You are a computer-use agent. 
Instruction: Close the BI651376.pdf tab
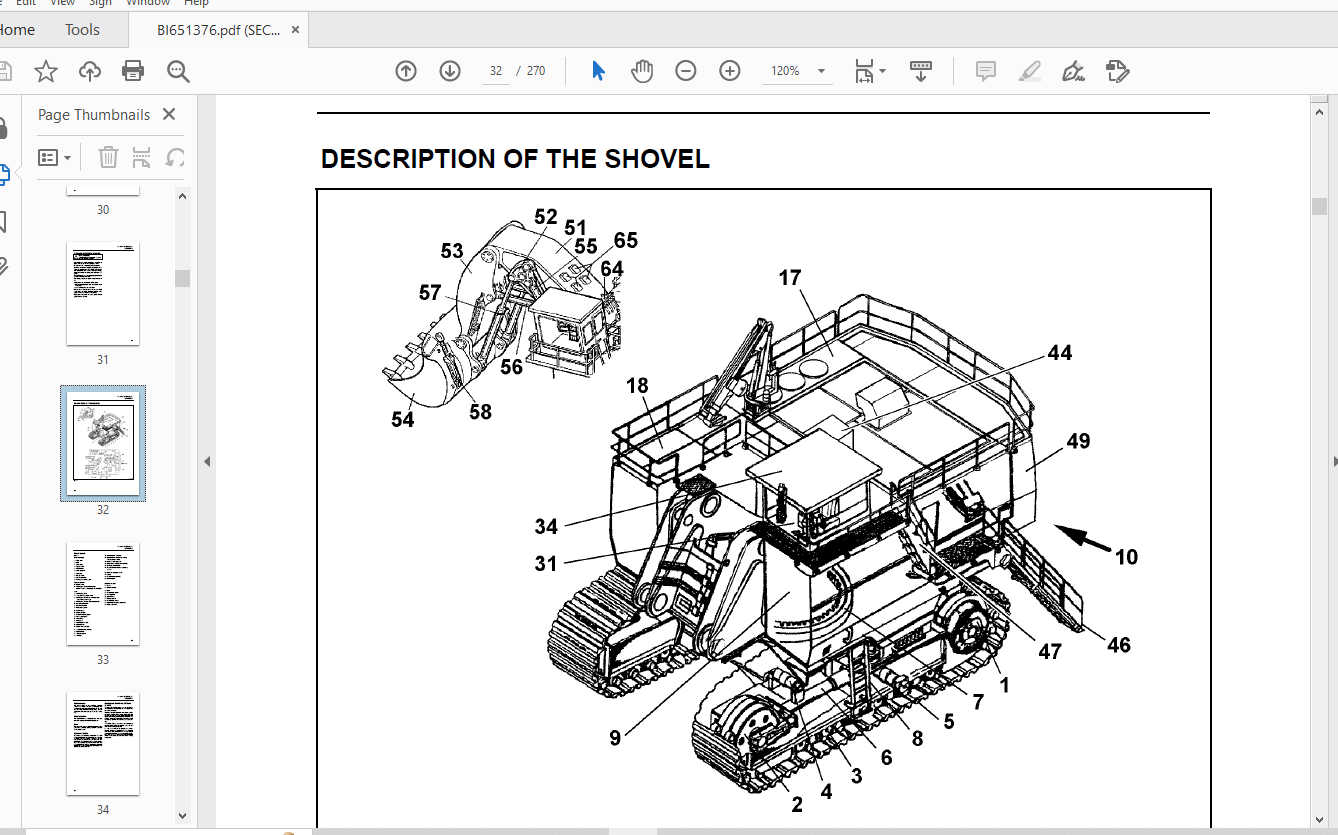(295, 30)
